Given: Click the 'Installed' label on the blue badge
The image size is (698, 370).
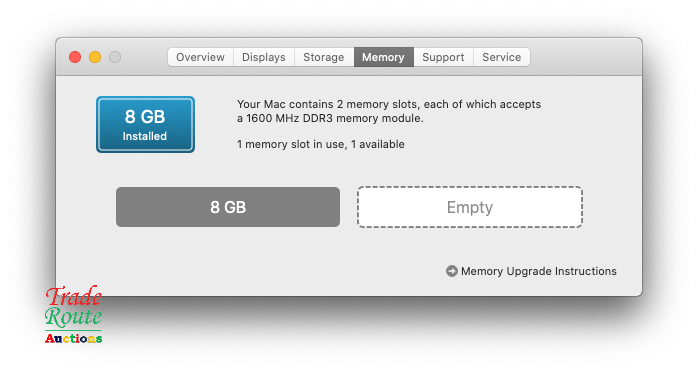Looking at the screenshot, I should tap(145, 136).
